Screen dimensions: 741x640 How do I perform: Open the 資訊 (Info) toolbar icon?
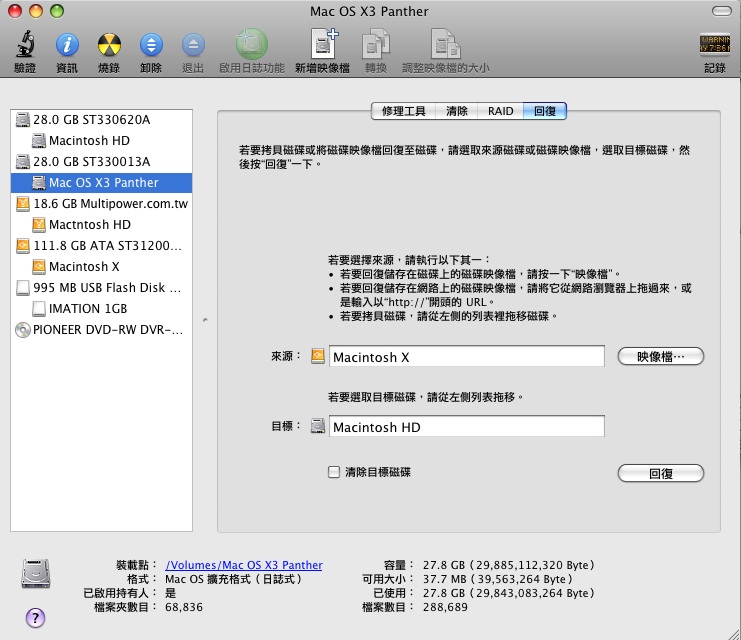click(x=67, y=45)
